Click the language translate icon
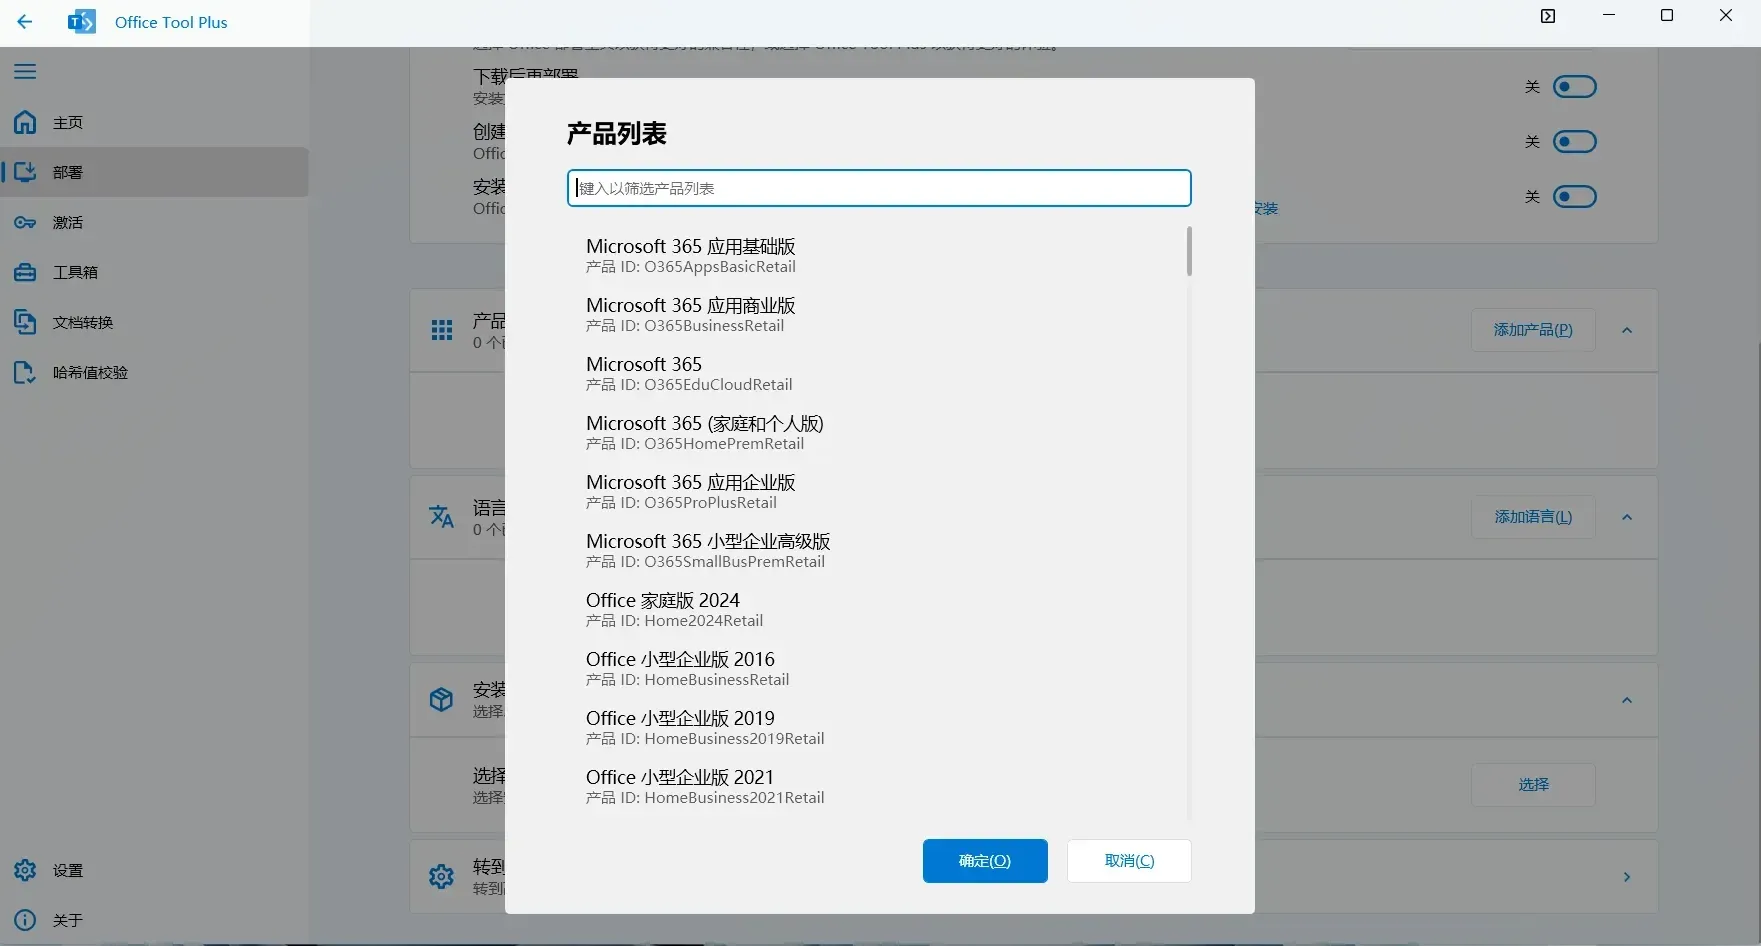The height and width of the screenshot is (946, 1761). (442, 516)
